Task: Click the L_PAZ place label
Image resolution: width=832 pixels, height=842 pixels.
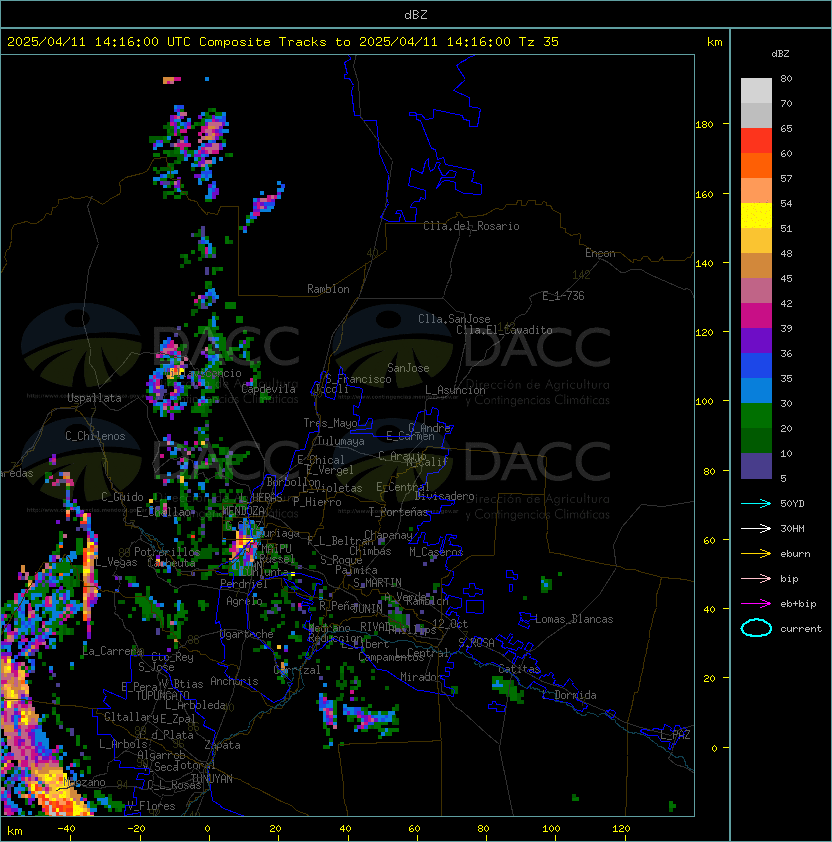Action: coord(675,735)
